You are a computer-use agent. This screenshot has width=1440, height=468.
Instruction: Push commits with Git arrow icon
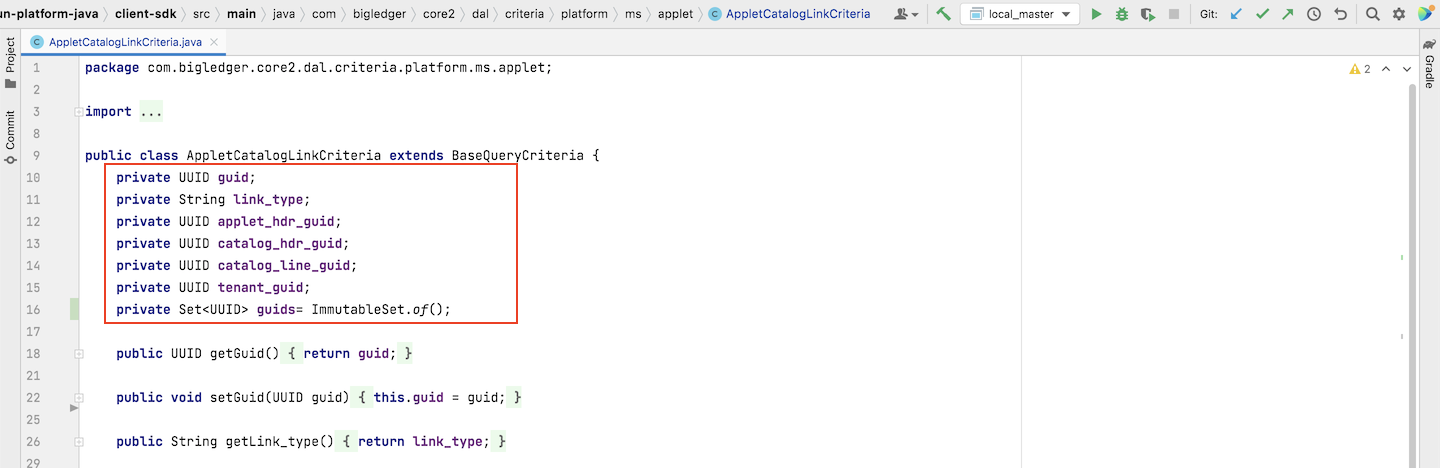point(1288,15)
